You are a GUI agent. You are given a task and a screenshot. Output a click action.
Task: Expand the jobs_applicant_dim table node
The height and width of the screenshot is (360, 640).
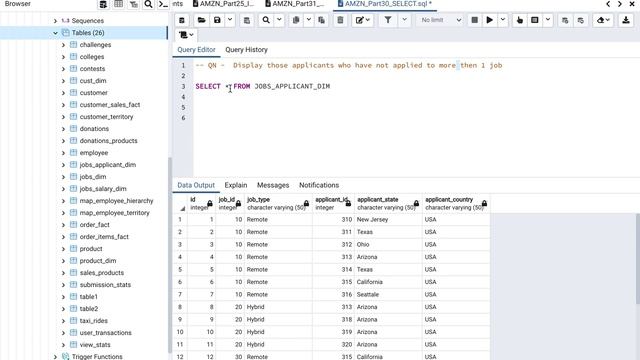pyautogui.click(x=63, y=165)
